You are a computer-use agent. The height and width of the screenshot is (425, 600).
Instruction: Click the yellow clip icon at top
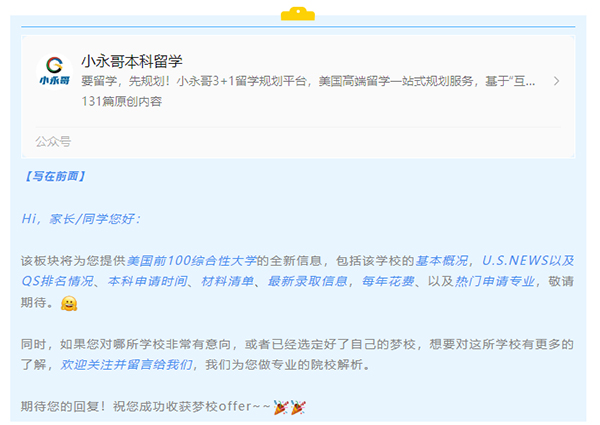[298, 13]
